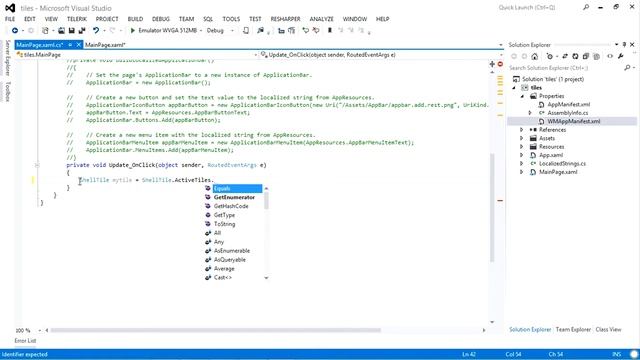Open the TELERIK menu

pos(77,19)
